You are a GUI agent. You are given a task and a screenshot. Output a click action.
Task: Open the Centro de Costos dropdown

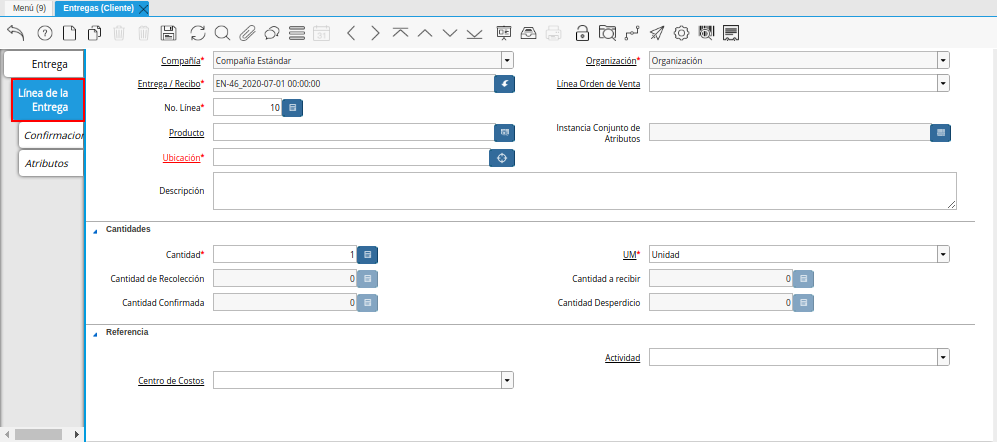click(507, 380)
